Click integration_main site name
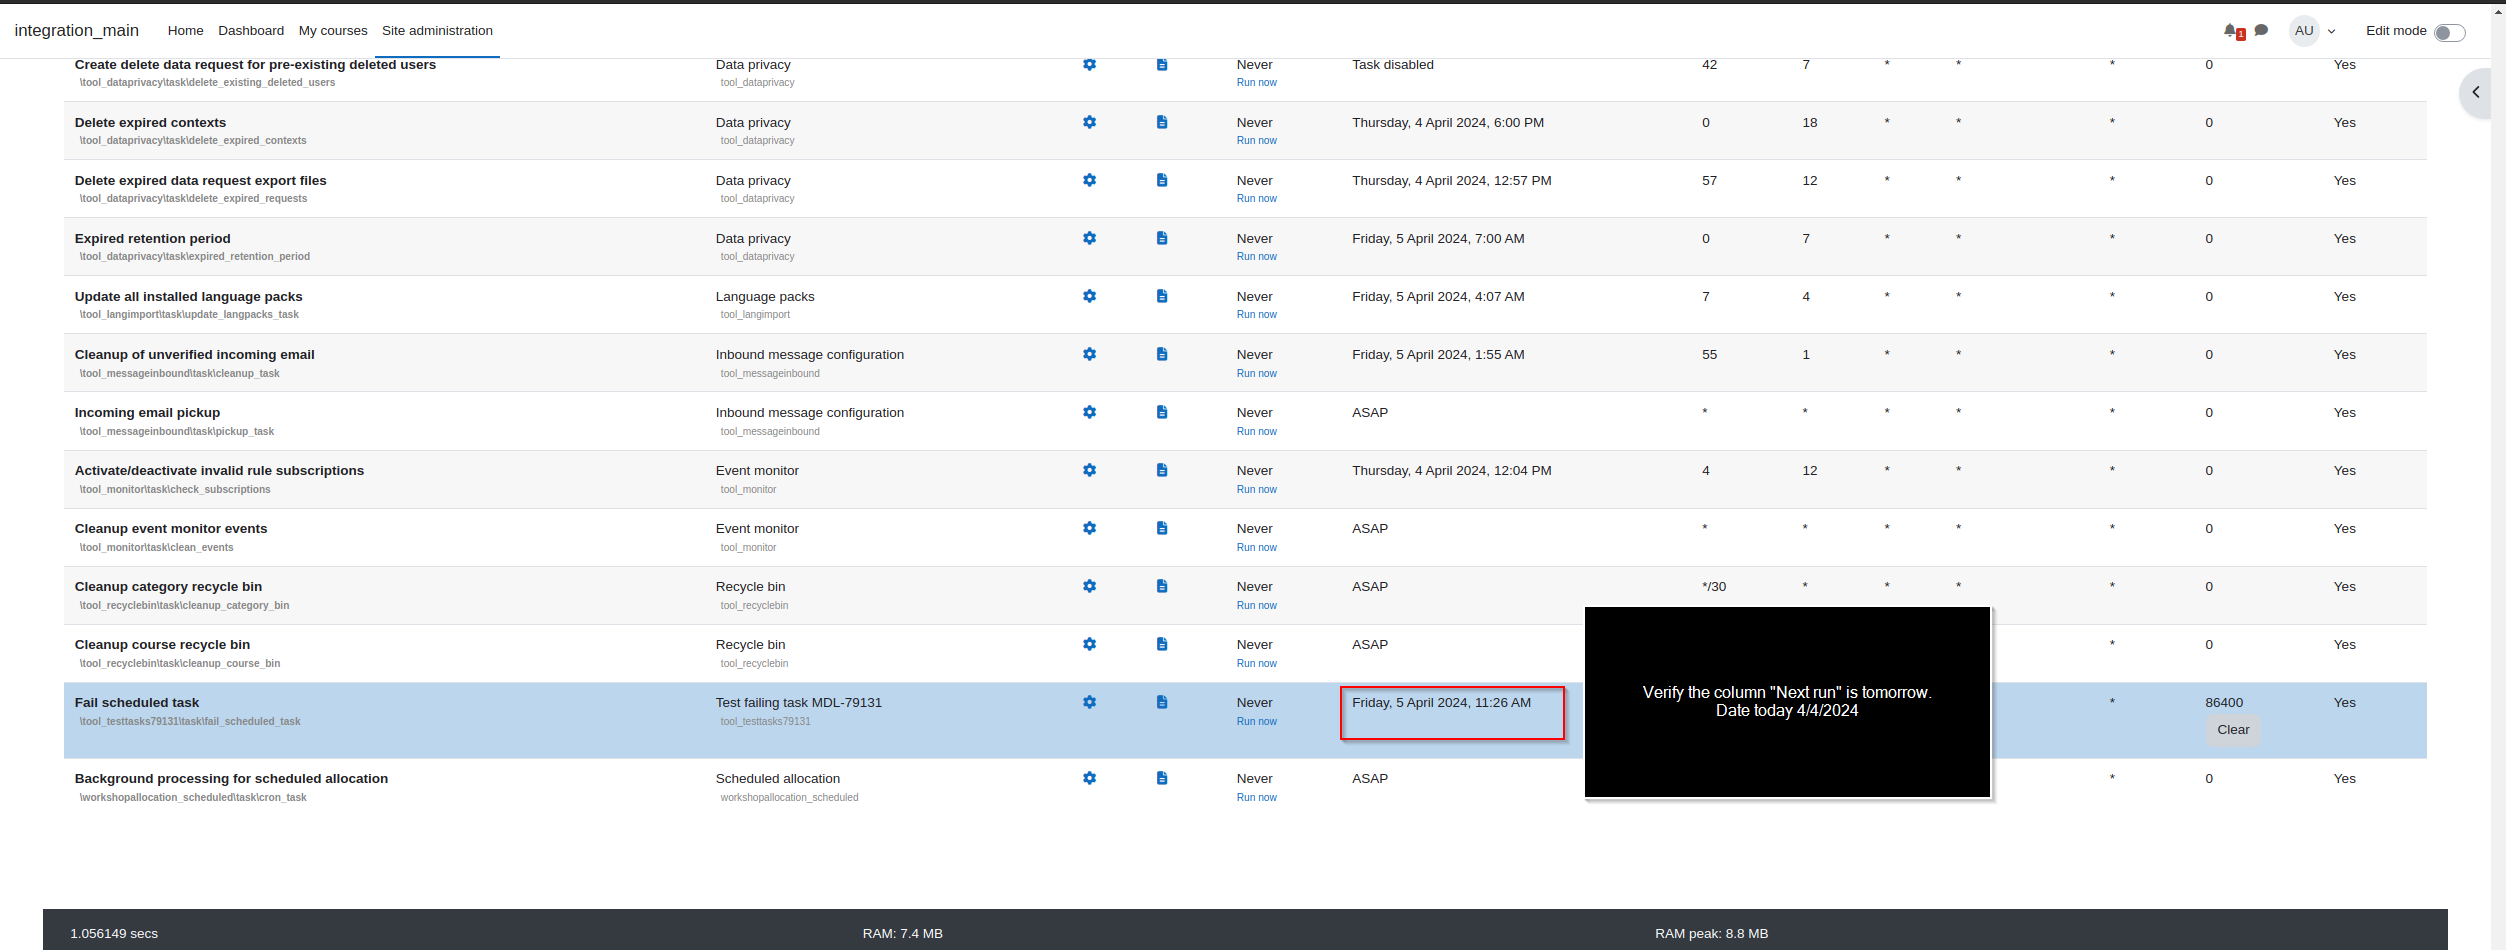2506x950 pixels. [x=77, y=31]
